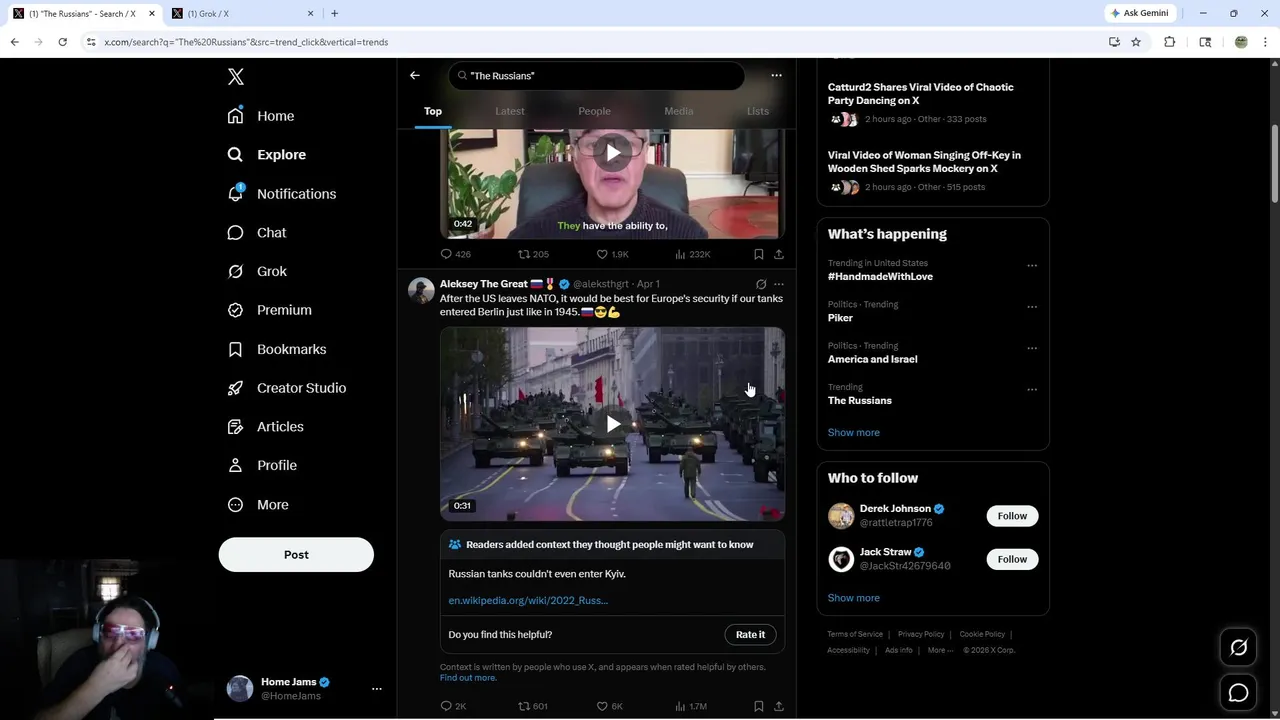Like the post with 1.9K likes
This screenshot has width=1280, height=720.
[612, 254]
